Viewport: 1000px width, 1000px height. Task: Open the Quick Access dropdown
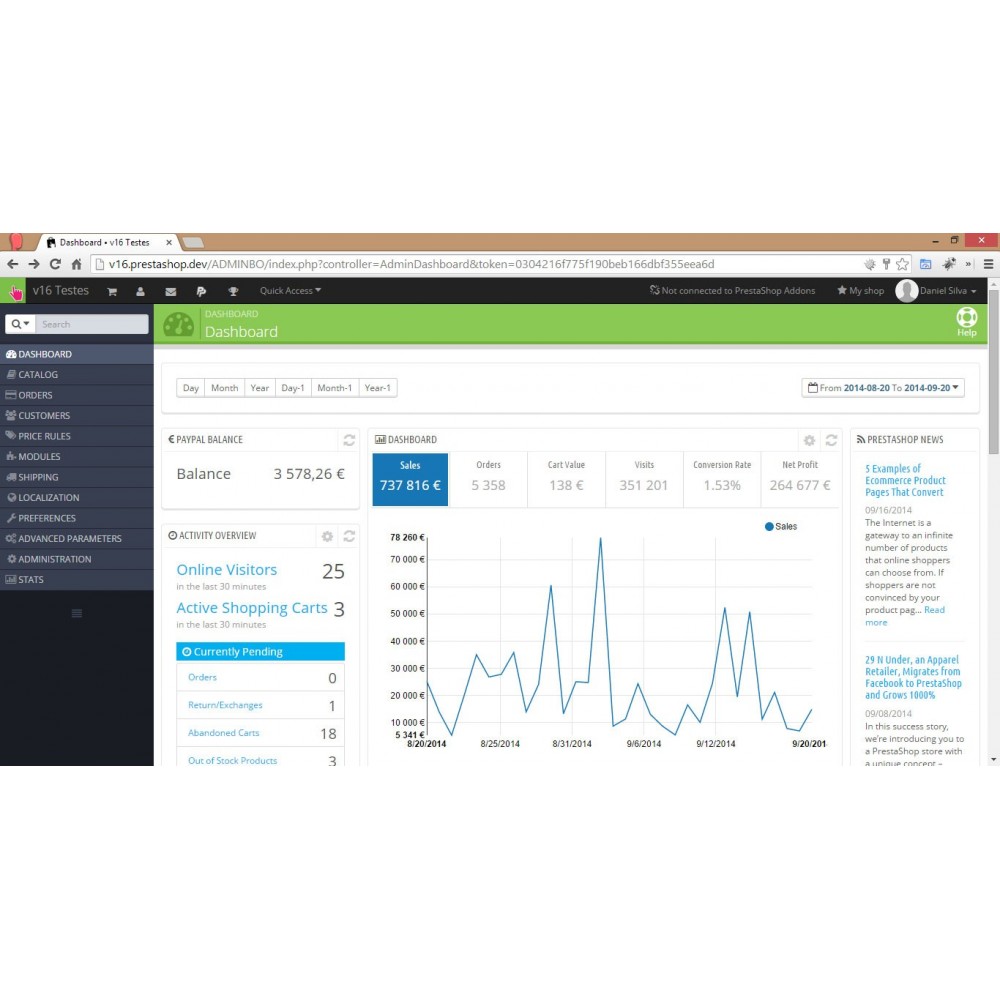[x=290, y=291]
